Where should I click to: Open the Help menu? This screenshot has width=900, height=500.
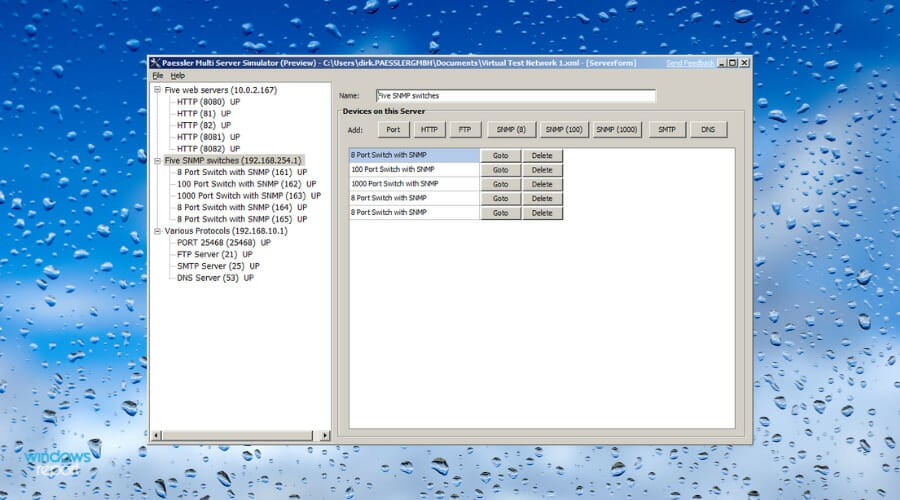177,76
